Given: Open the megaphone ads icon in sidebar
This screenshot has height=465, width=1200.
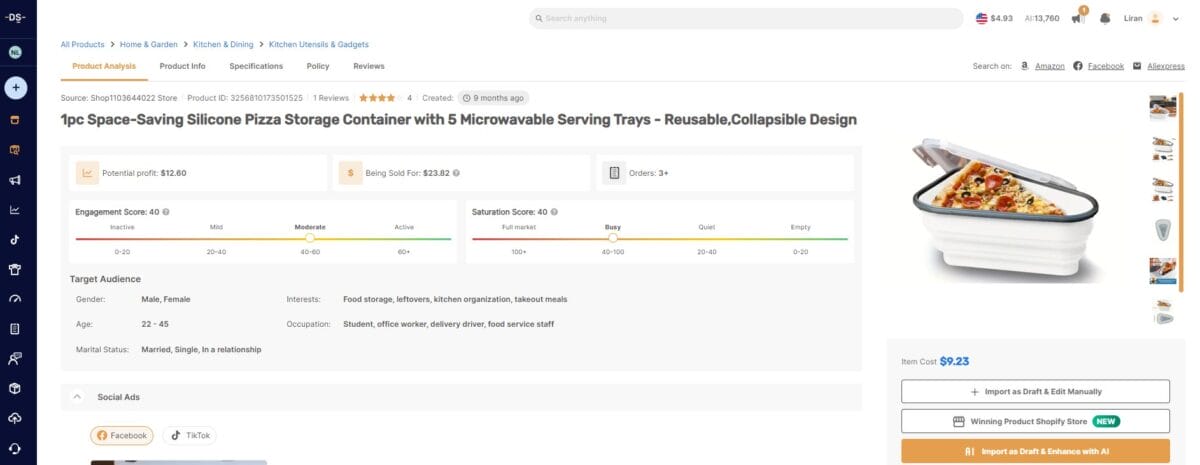Looking at the screenshot, I should (15, 180).
